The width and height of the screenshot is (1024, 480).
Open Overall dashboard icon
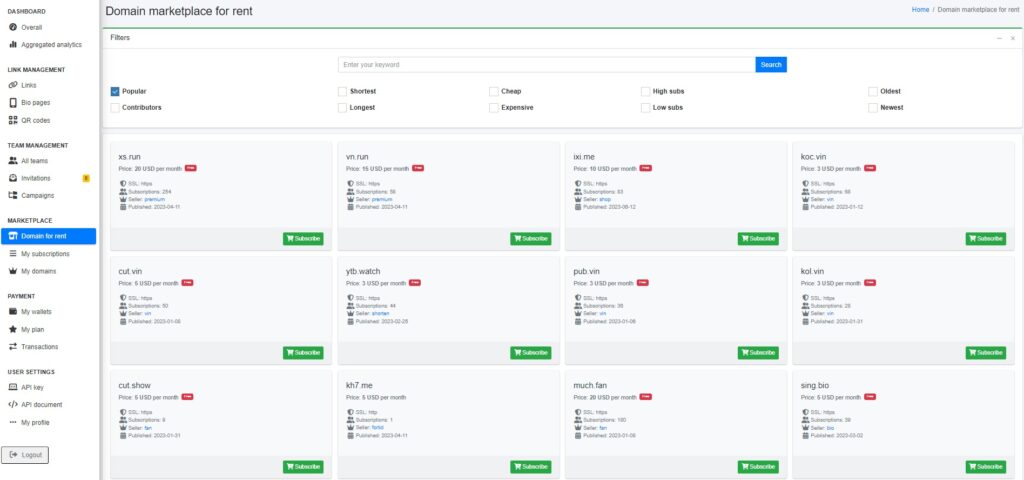[12, 27]
